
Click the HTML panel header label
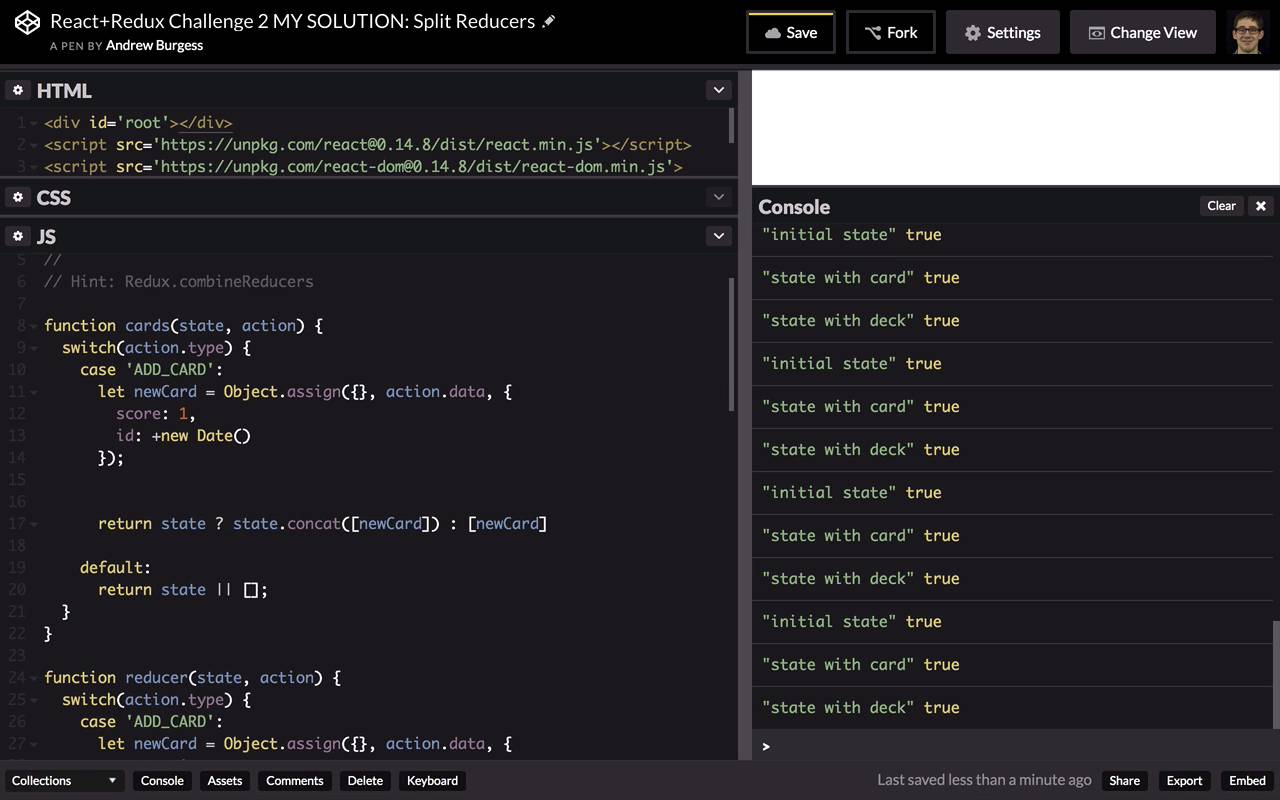tap(64, 90)
